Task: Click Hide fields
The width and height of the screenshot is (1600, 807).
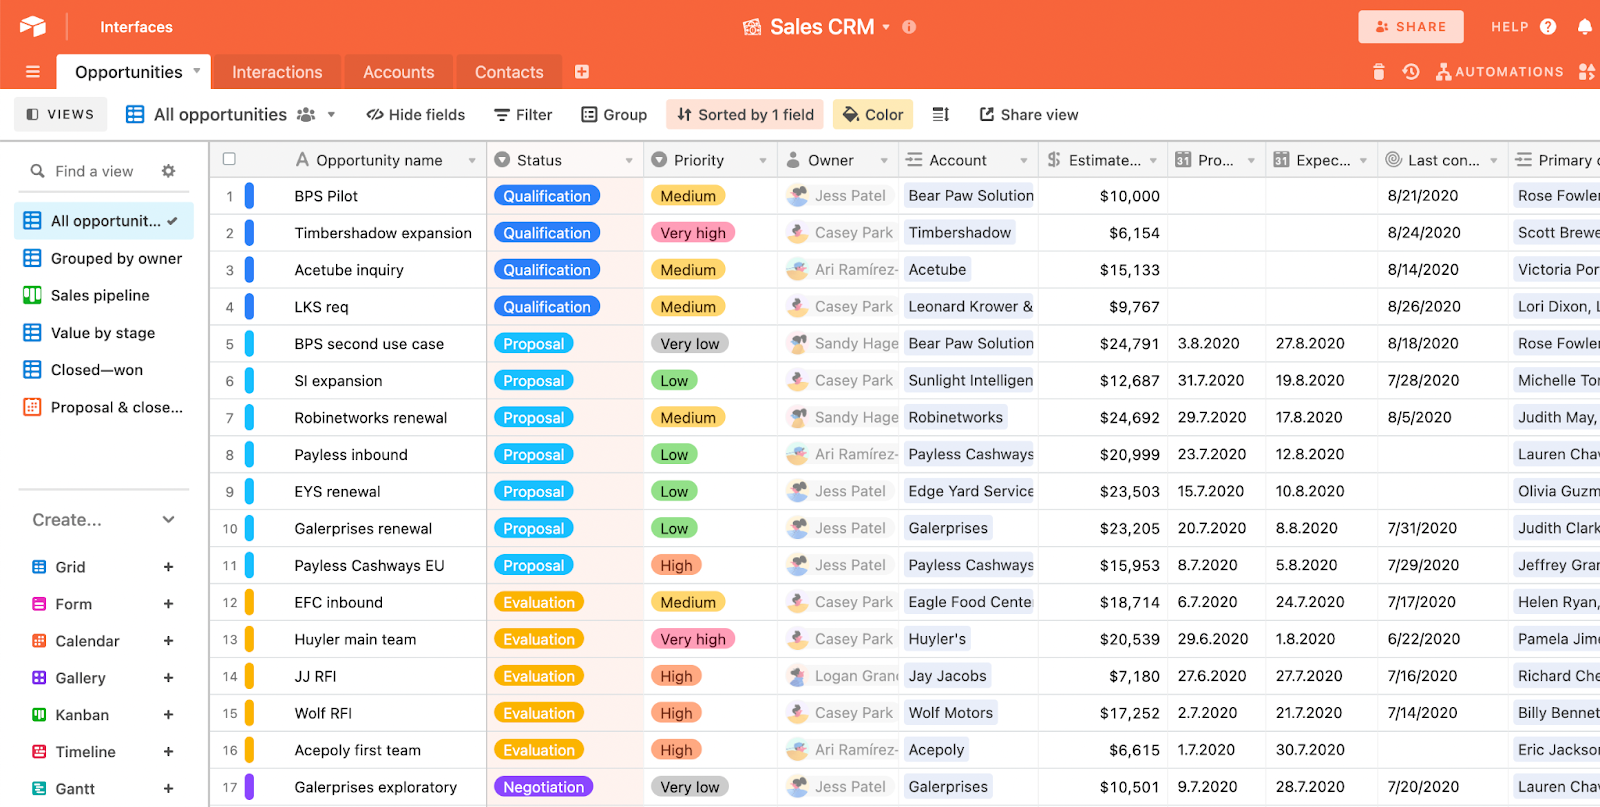Action: [x=416, y=115]
